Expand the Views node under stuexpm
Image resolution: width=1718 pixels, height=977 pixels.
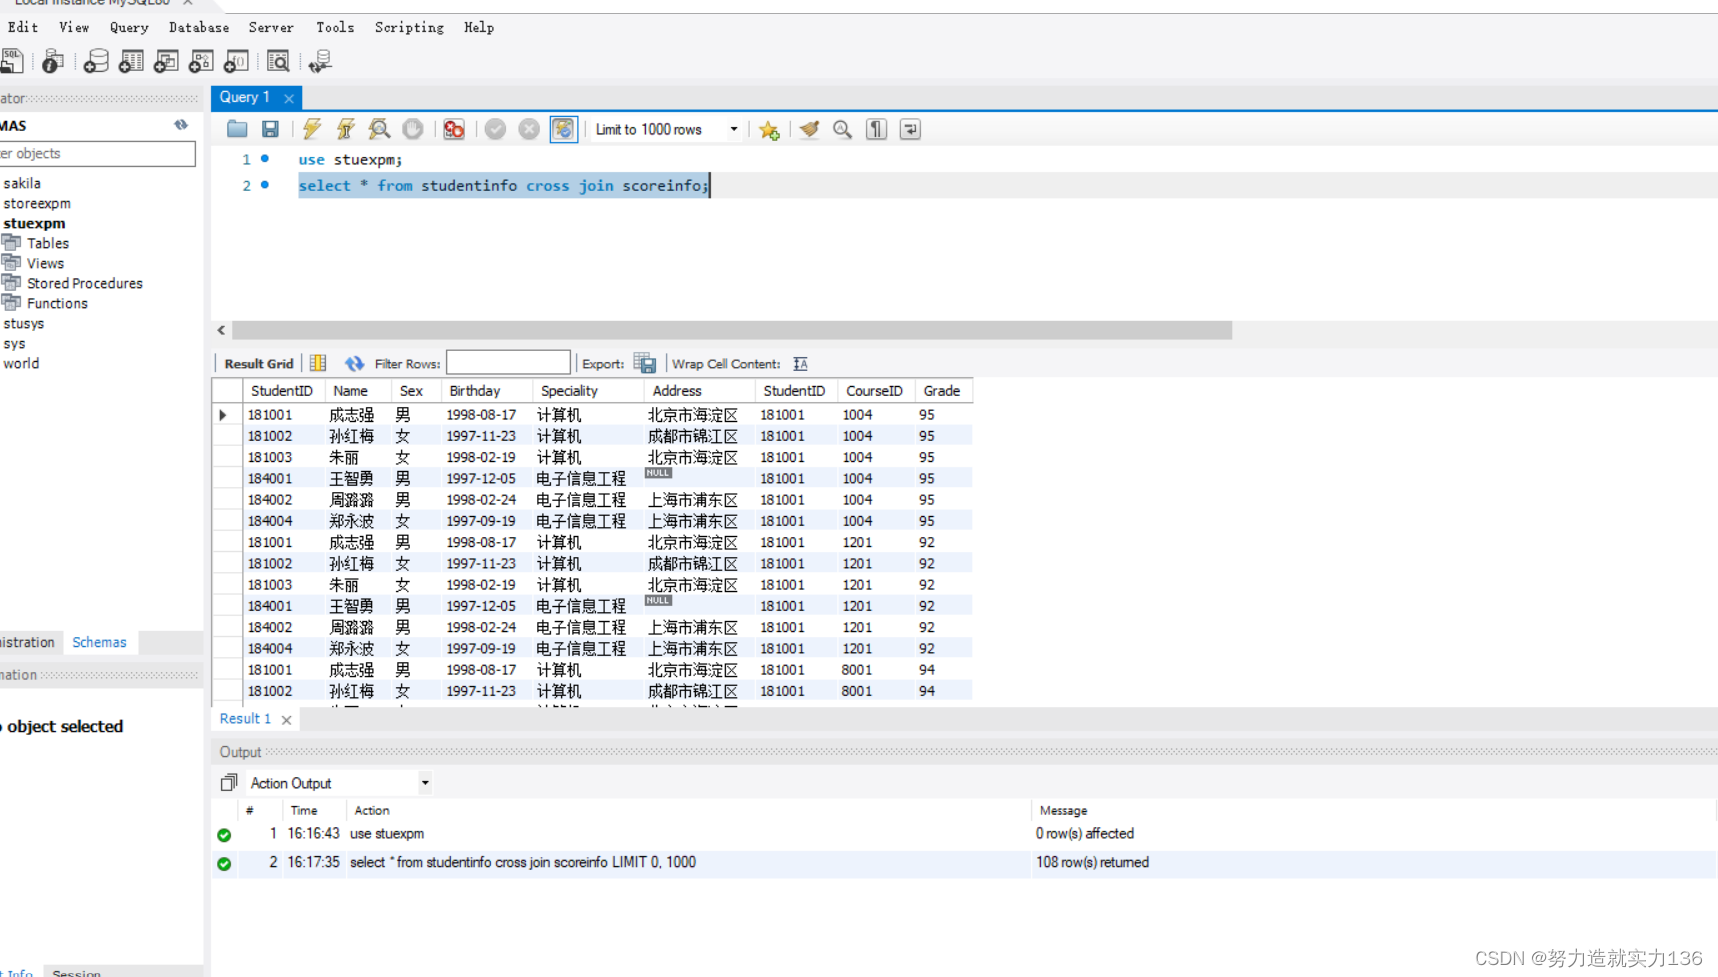pyautogui.click(x=45, y=263)
